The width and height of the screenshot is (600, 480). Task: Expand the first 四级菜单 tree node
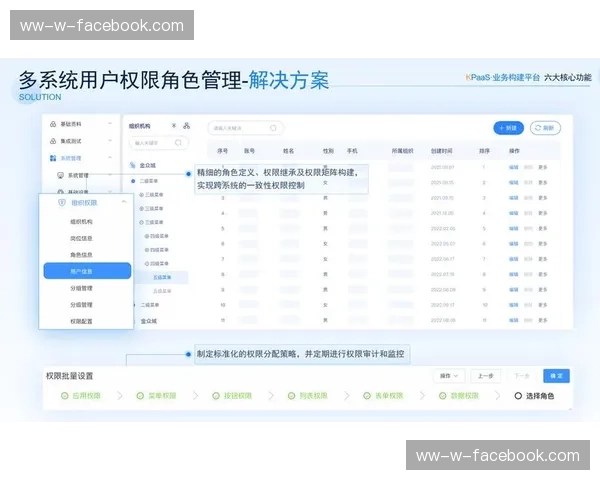(x=147, y=236)
